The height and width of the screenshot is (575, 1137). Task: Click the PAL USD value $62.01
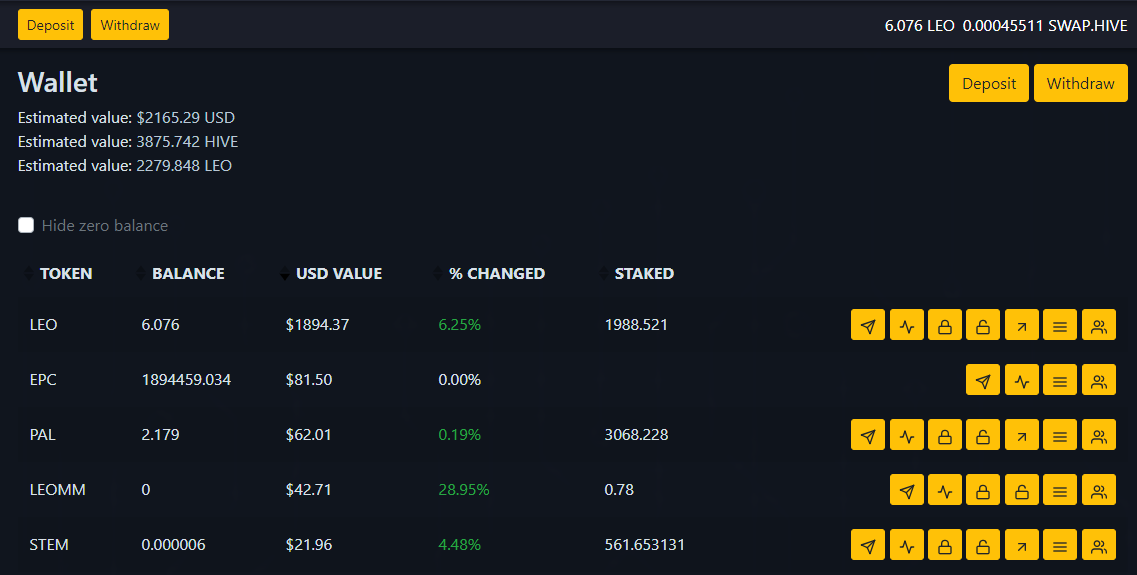point(308,435)
